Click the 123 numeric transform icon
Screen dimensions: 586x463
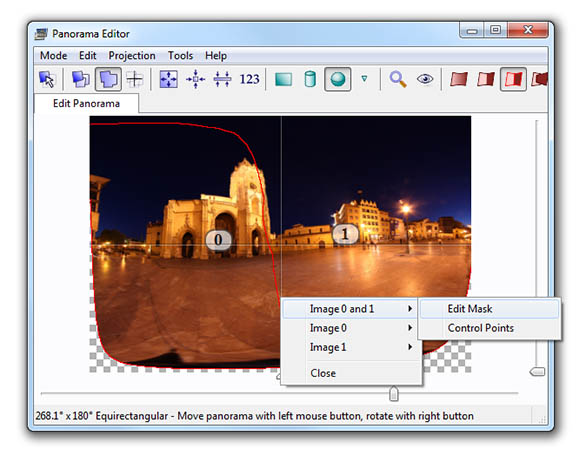249,79
